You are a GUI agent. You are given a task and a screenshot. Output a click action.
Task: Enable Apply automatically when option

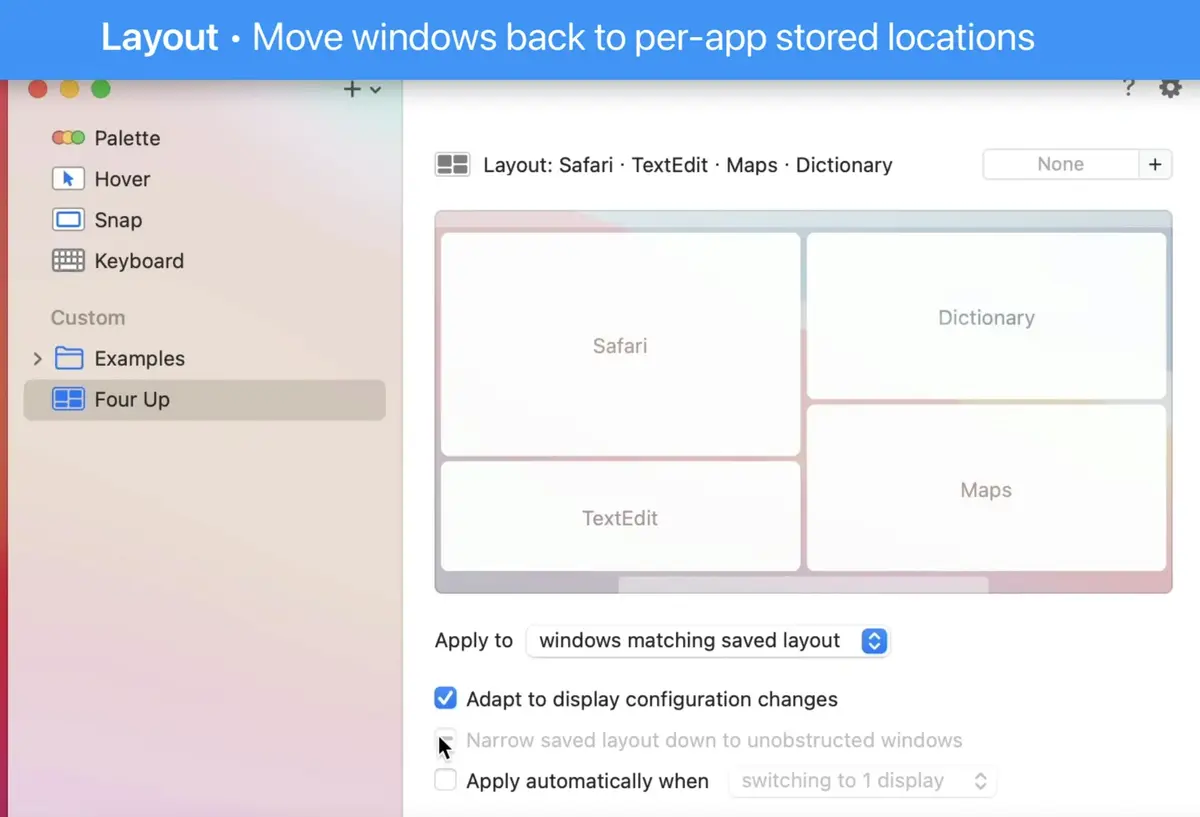[x=444, y=780]
